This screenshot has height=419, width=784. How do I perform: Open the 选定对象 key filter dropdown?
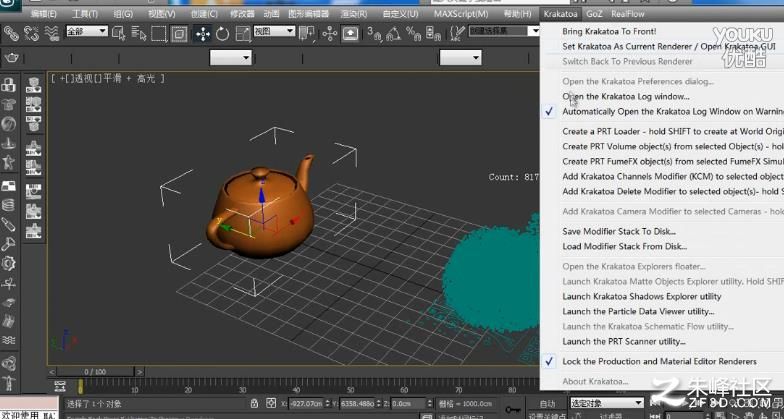(x=606, y=403)
